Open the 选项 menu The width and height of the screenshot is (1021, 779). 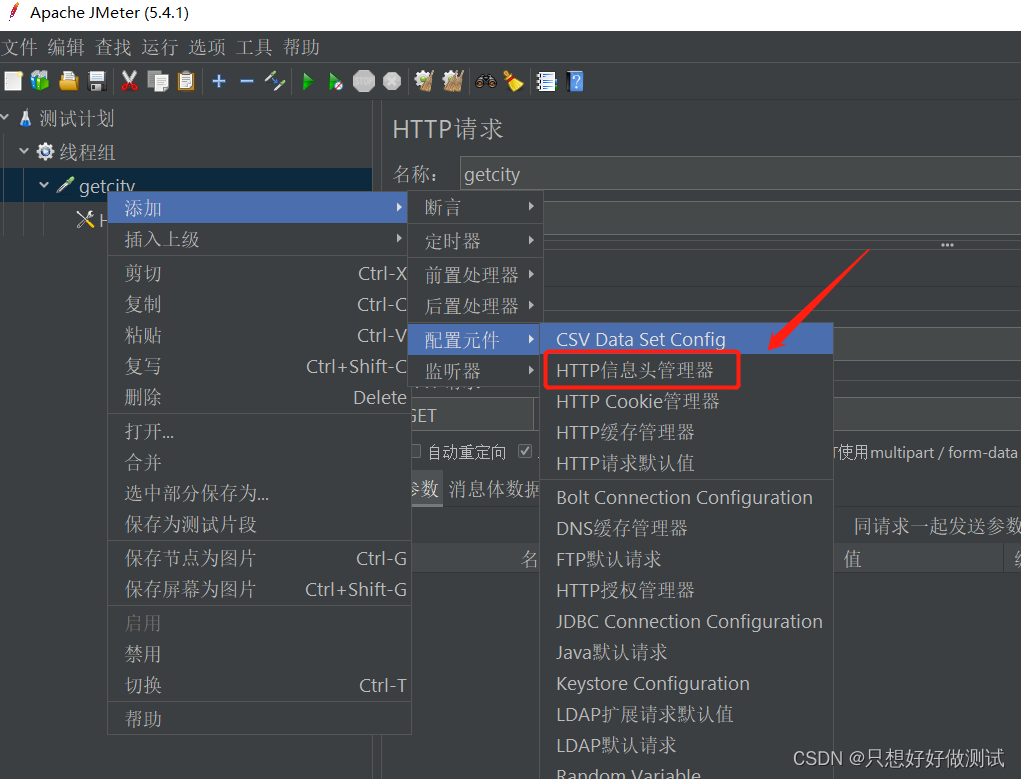pyautogui.click(x=207, y=47)
